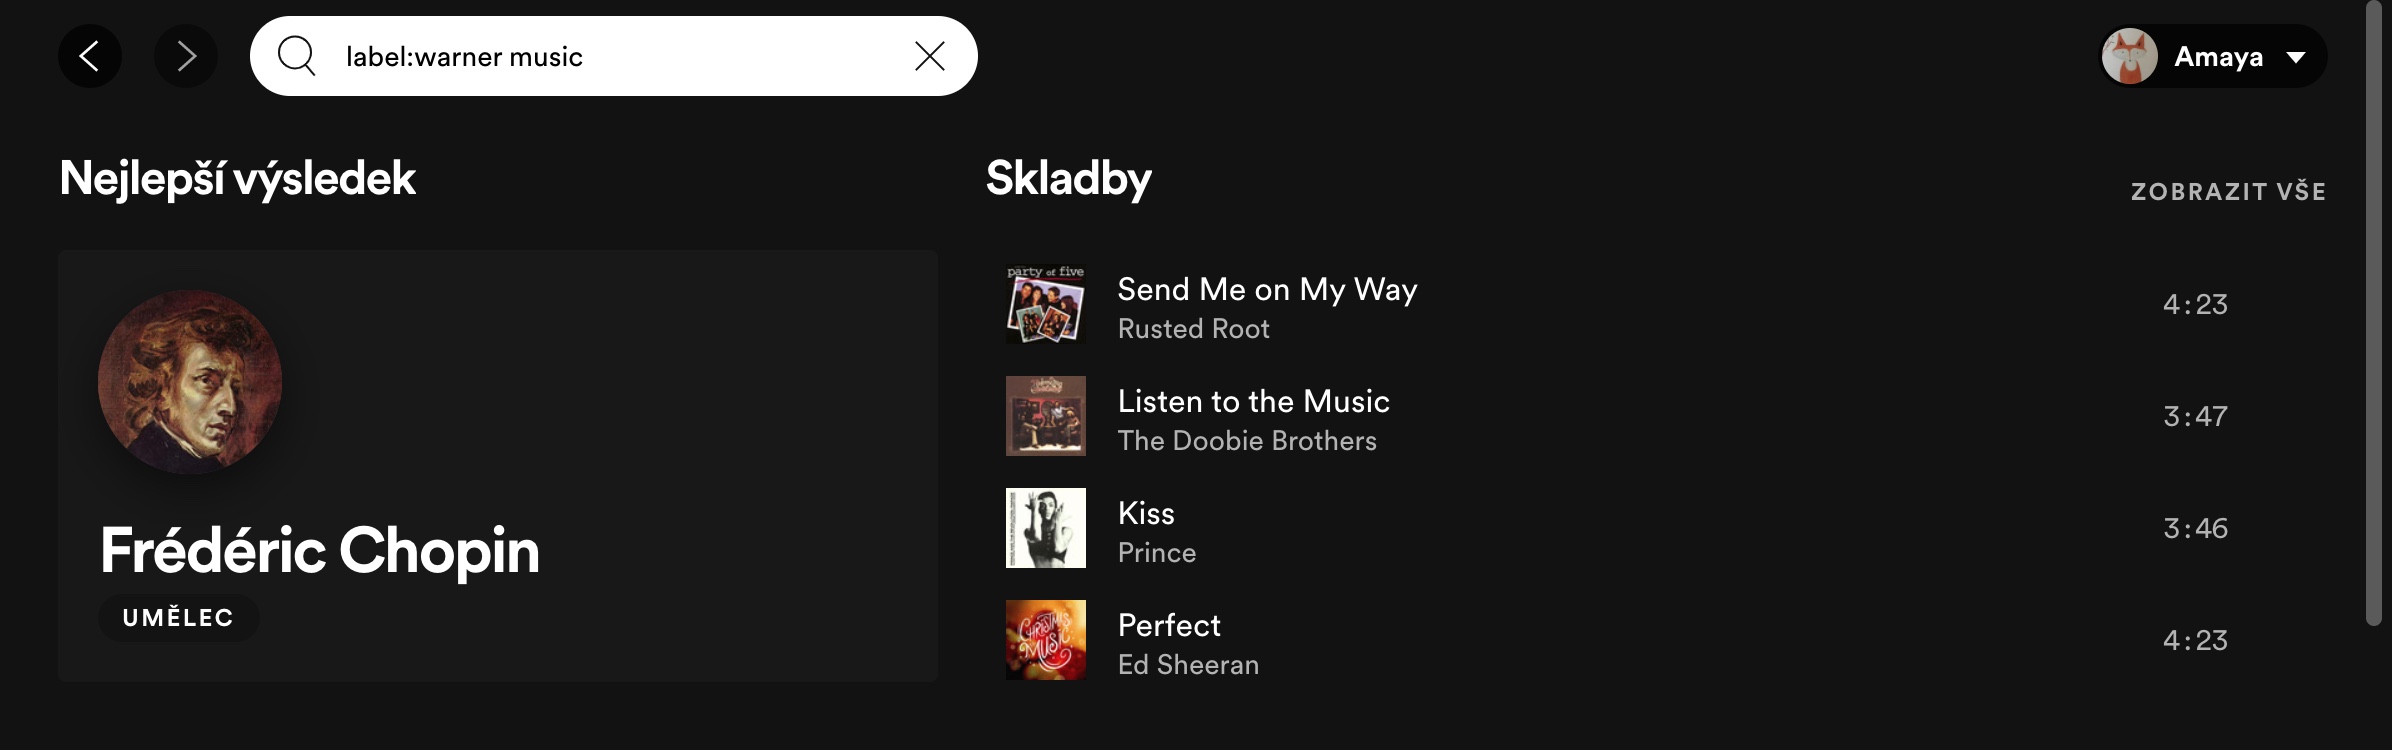Open the Amaya account dropdown arrow
The width and height of the screenshot is (2392, 750).
pyautogui.click(x=2297, y=57)
